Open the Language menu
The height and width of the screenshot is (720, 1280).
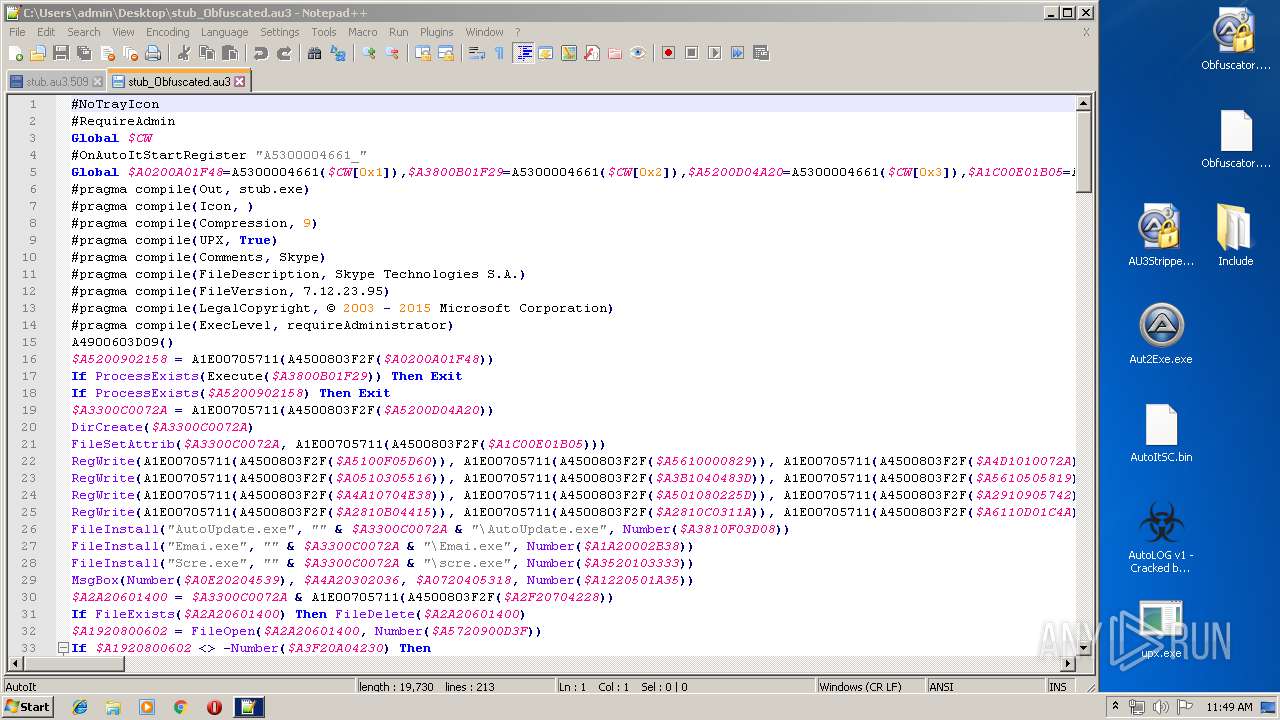224,32
